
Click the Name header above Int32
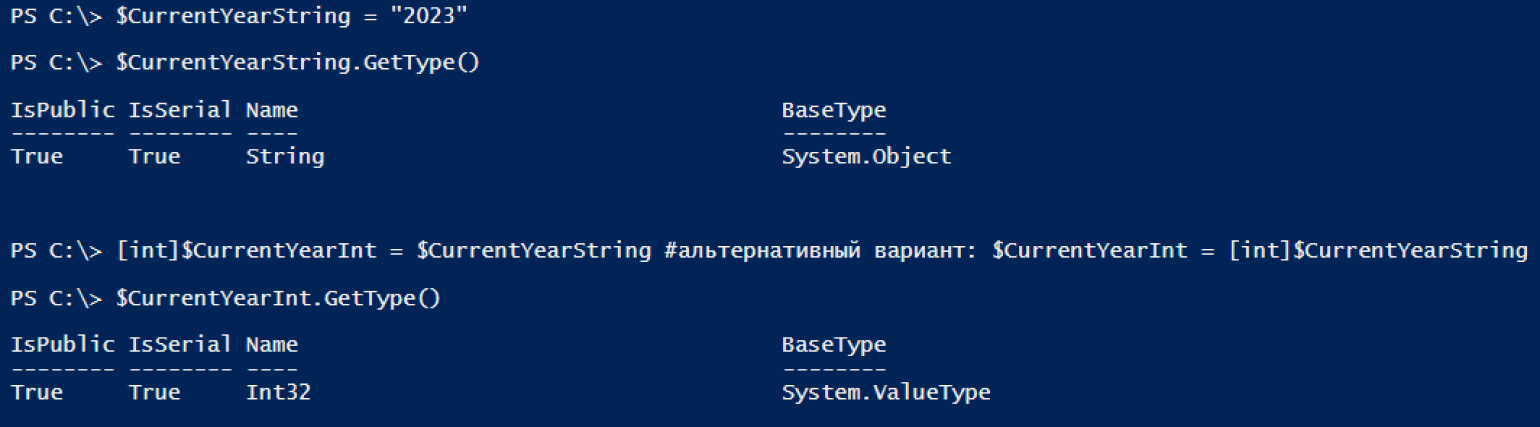coord(271,344)
